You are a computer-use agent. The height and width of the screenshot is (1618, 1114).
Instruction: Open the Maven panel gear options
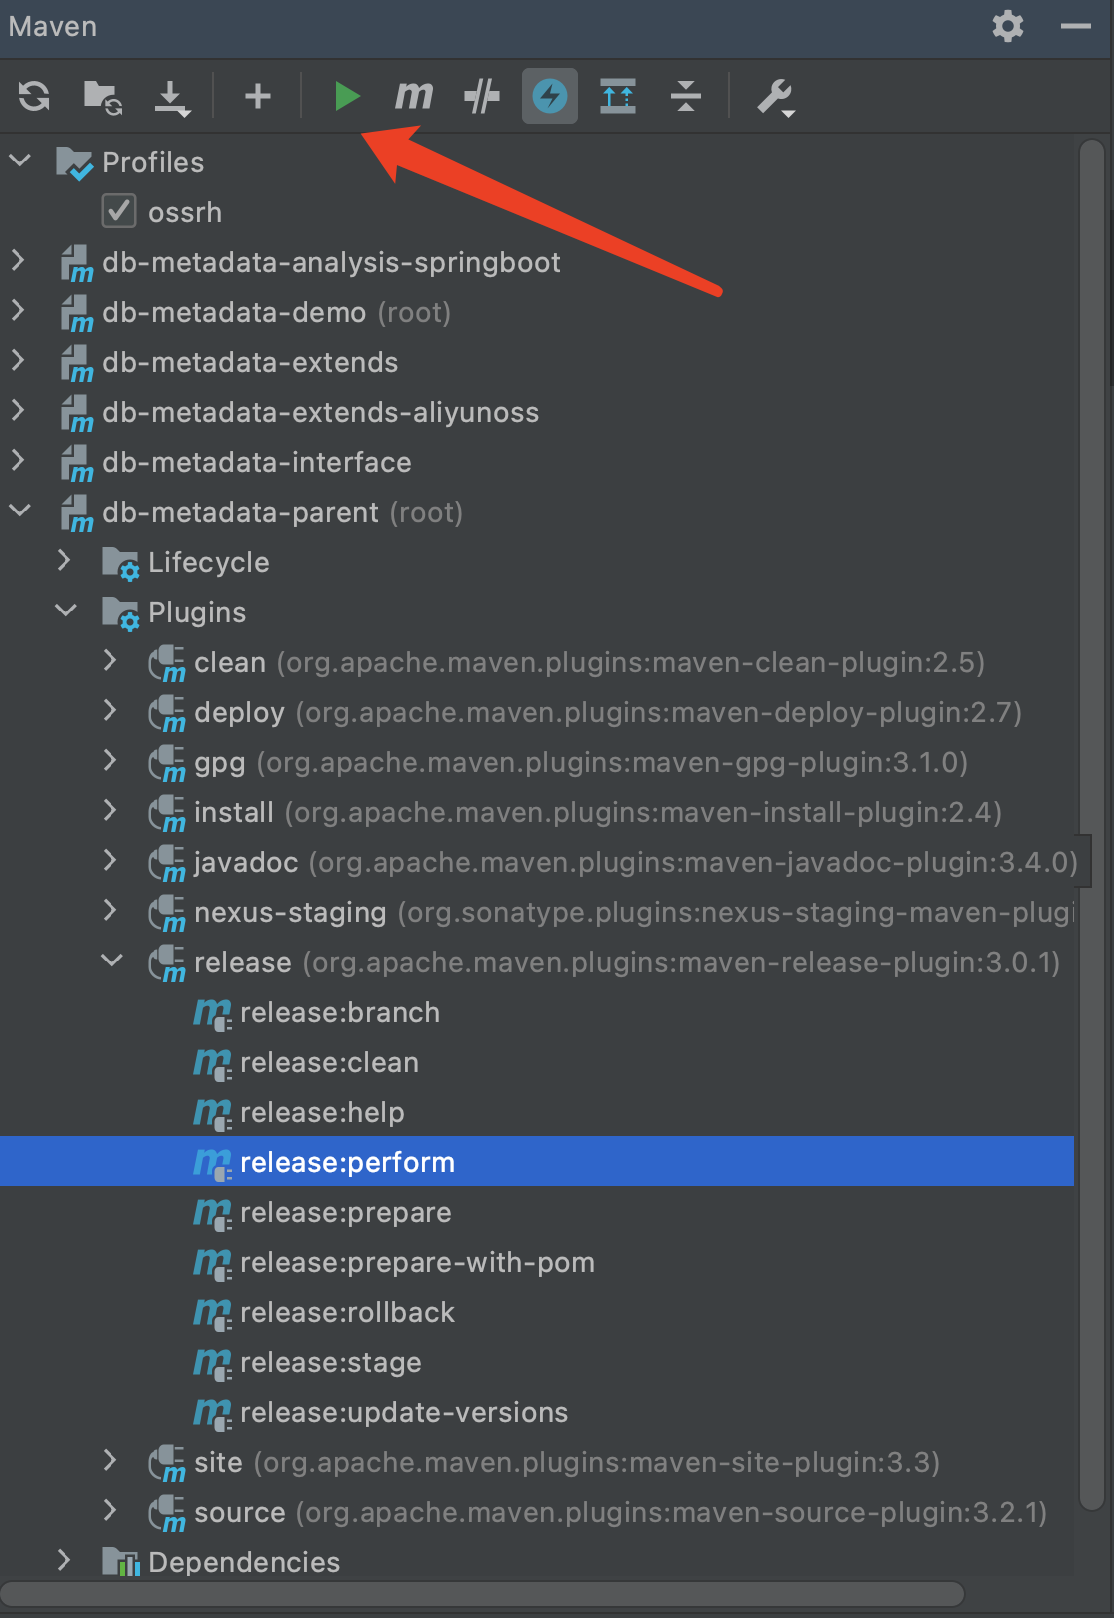pyautogui.click(x=1008, y=26)
